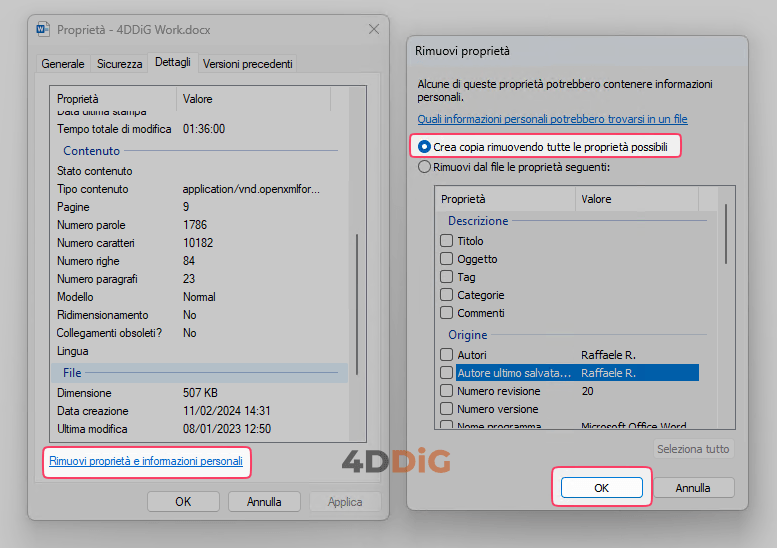This screenshot has width=777, height=548.
Task: Select the Tipo contenuto row
Action: (x=200, y=189)
